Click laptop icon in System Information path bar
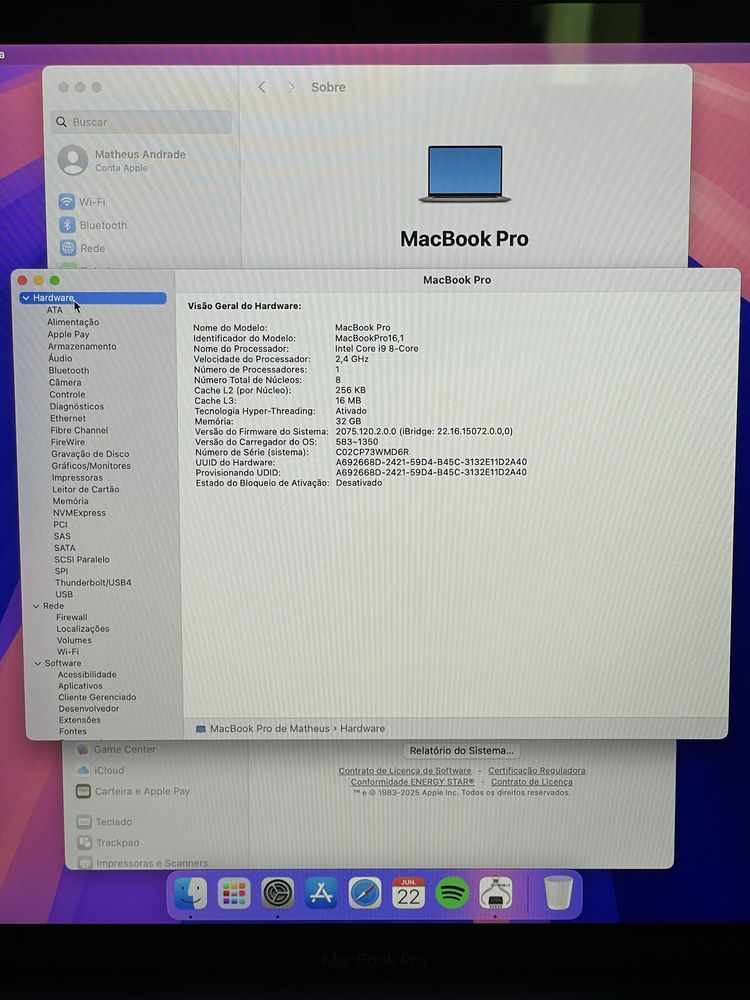 (200, 728)
